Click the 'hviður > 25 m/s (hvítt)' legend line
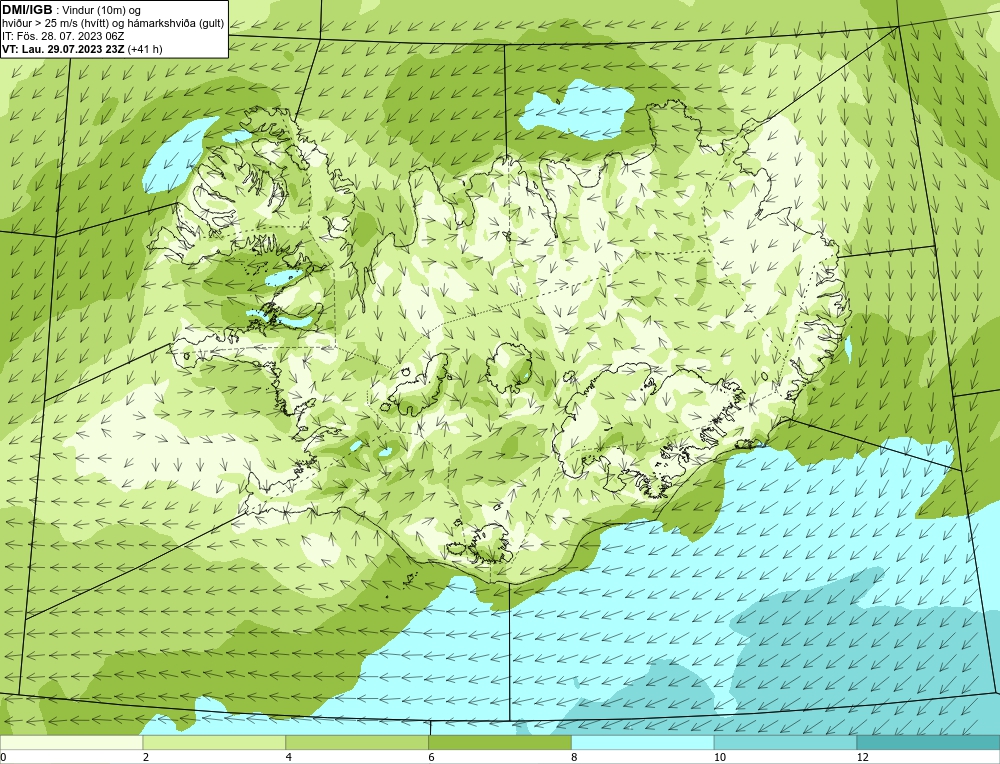 click(x=113, y=24)
